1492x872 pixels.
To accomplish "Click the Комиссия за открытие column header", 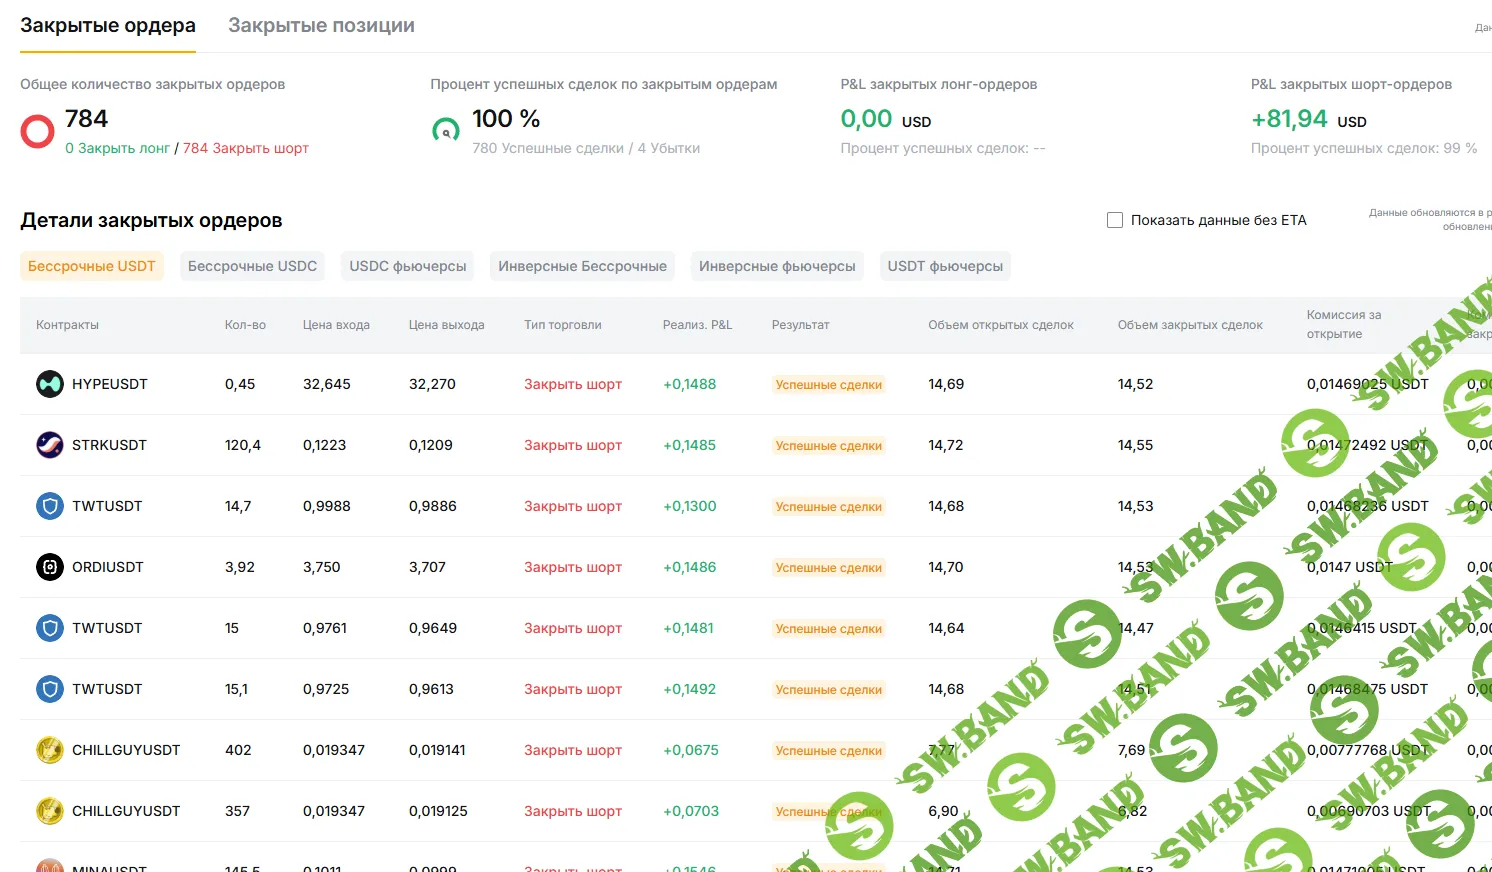I will pyautogui.click(x=1344, y=324).
